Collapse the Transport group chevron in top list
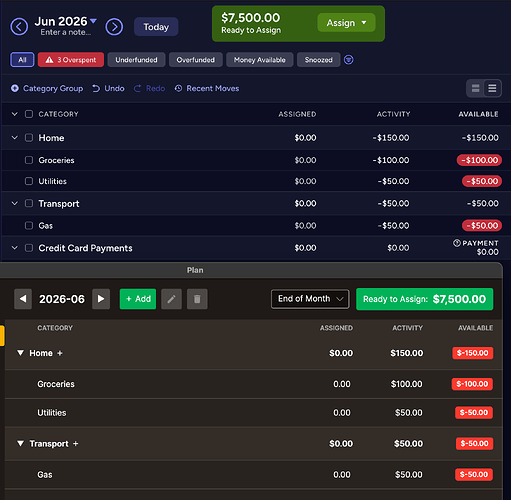 point(15,203)
